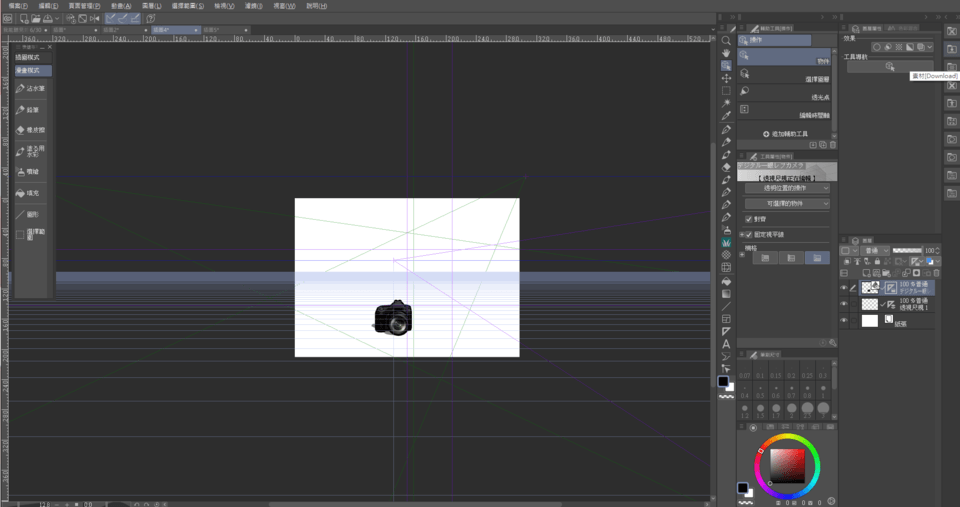960x507 pixels.
Task: Click the Help question icon in command bar
Action: [x=151, y=18]
